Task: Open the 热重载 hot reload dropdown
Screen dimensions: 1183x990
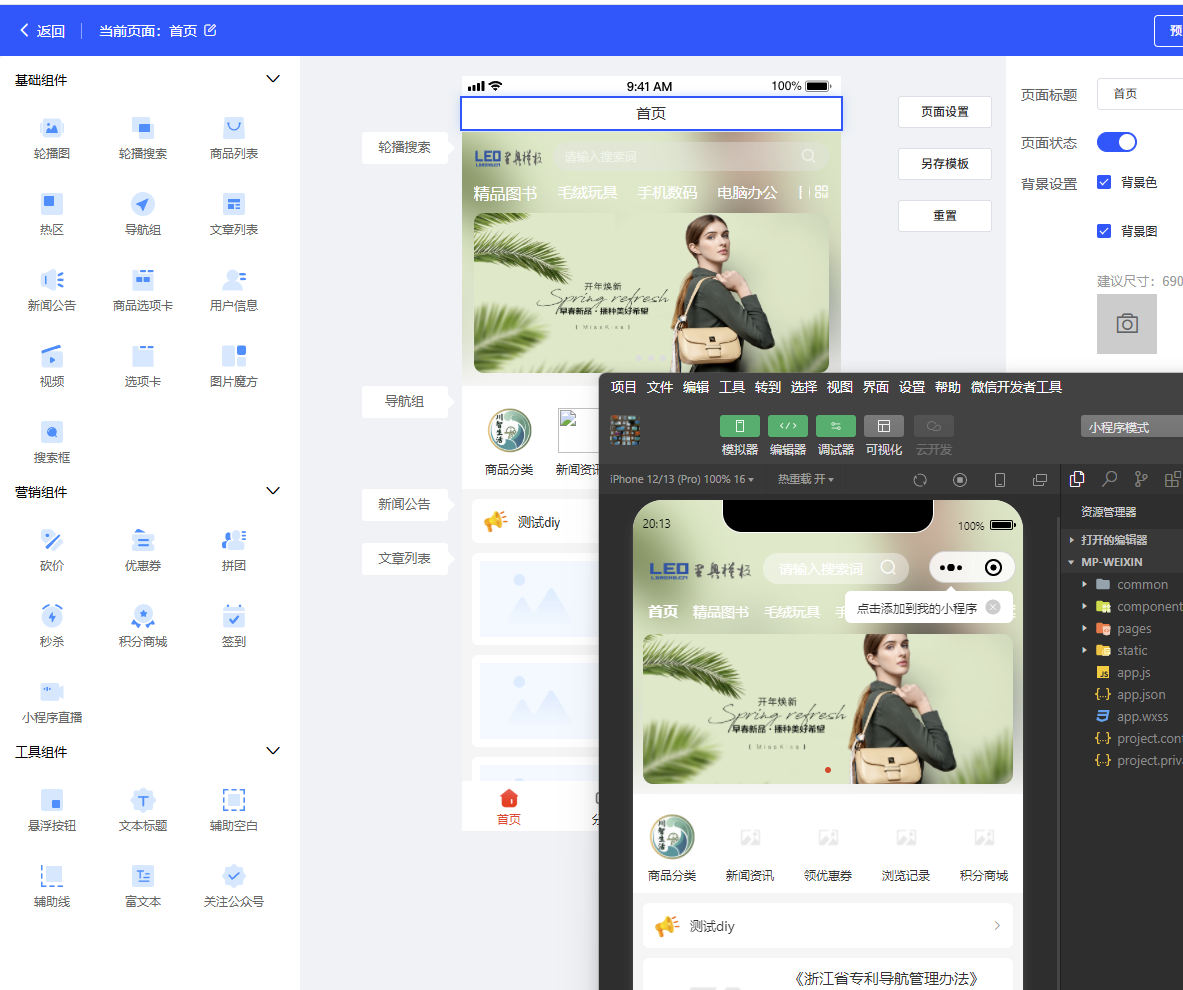Action: pyautogui.click(x=806, y=479)
